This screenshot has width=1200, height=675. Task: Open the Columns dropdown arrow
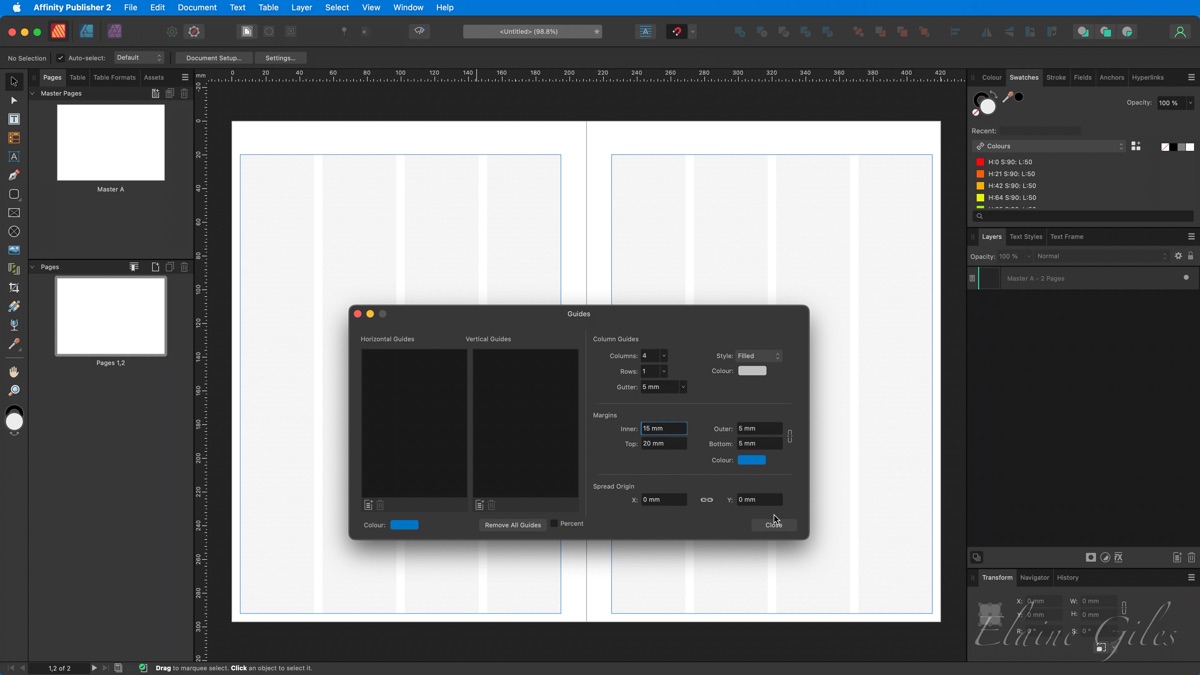click(663, 356)
